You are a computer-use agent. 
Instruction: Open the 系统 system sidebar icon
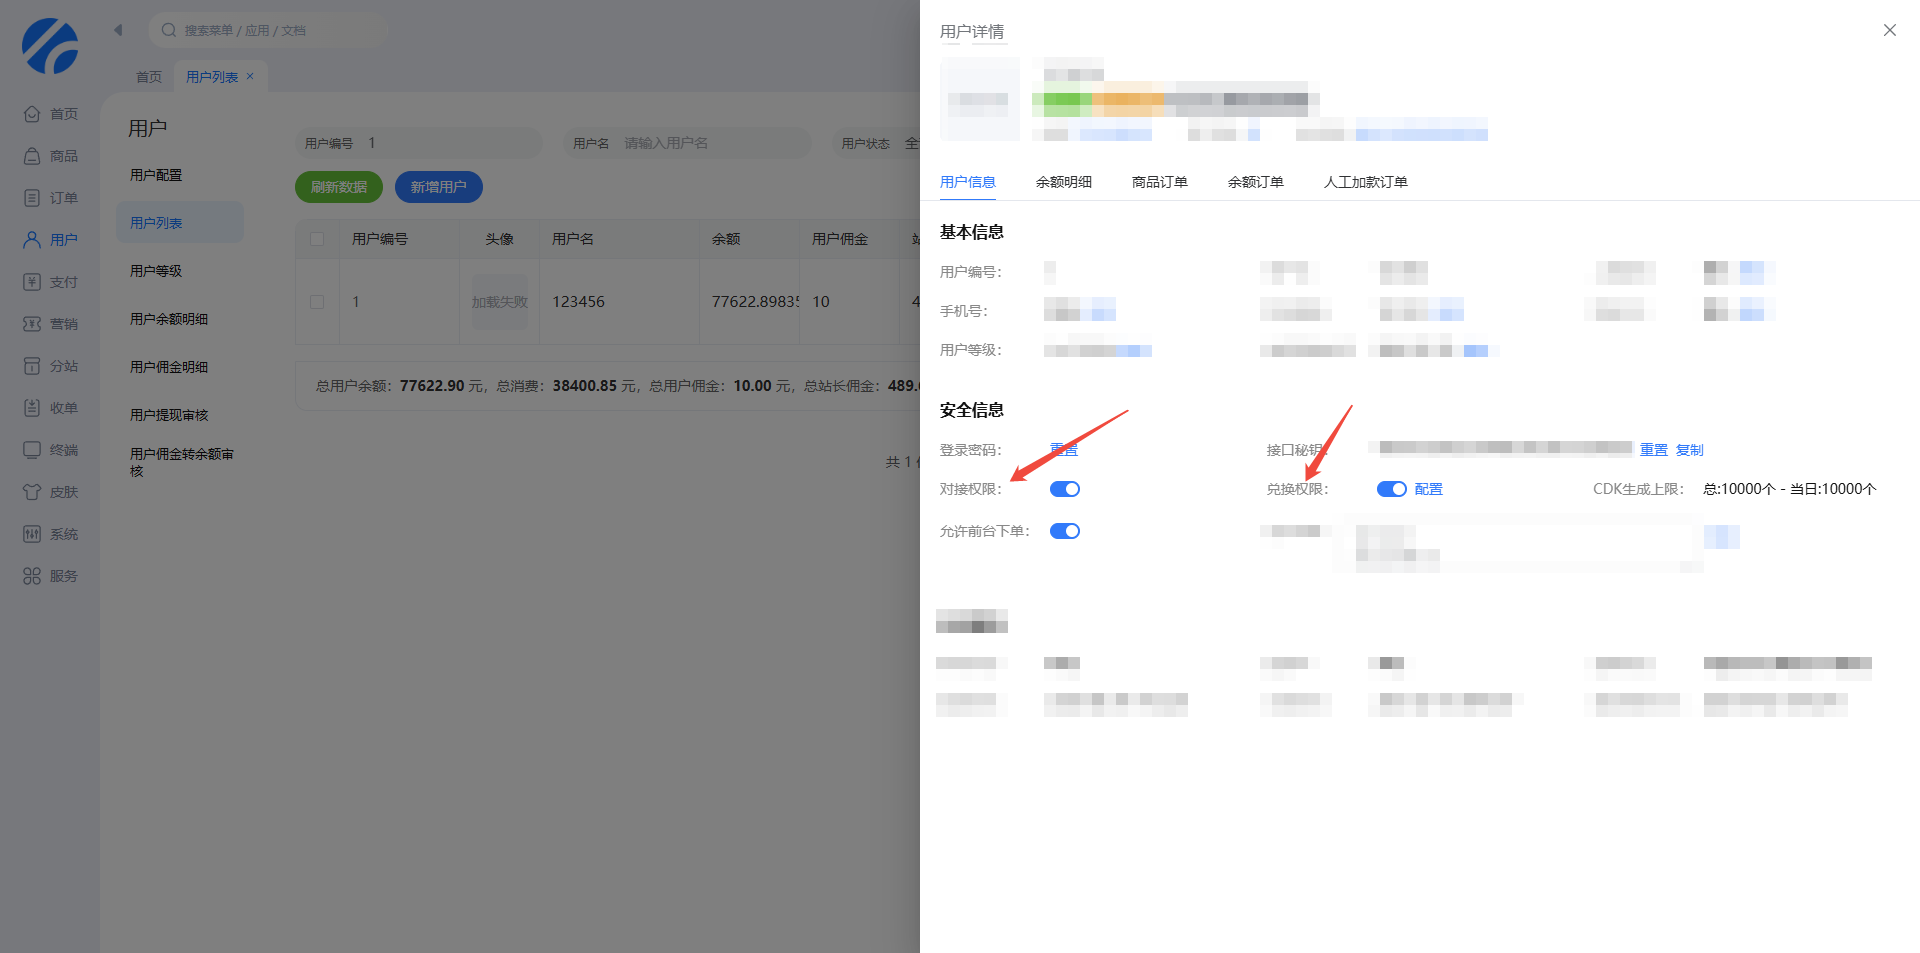tap(32, 534)
